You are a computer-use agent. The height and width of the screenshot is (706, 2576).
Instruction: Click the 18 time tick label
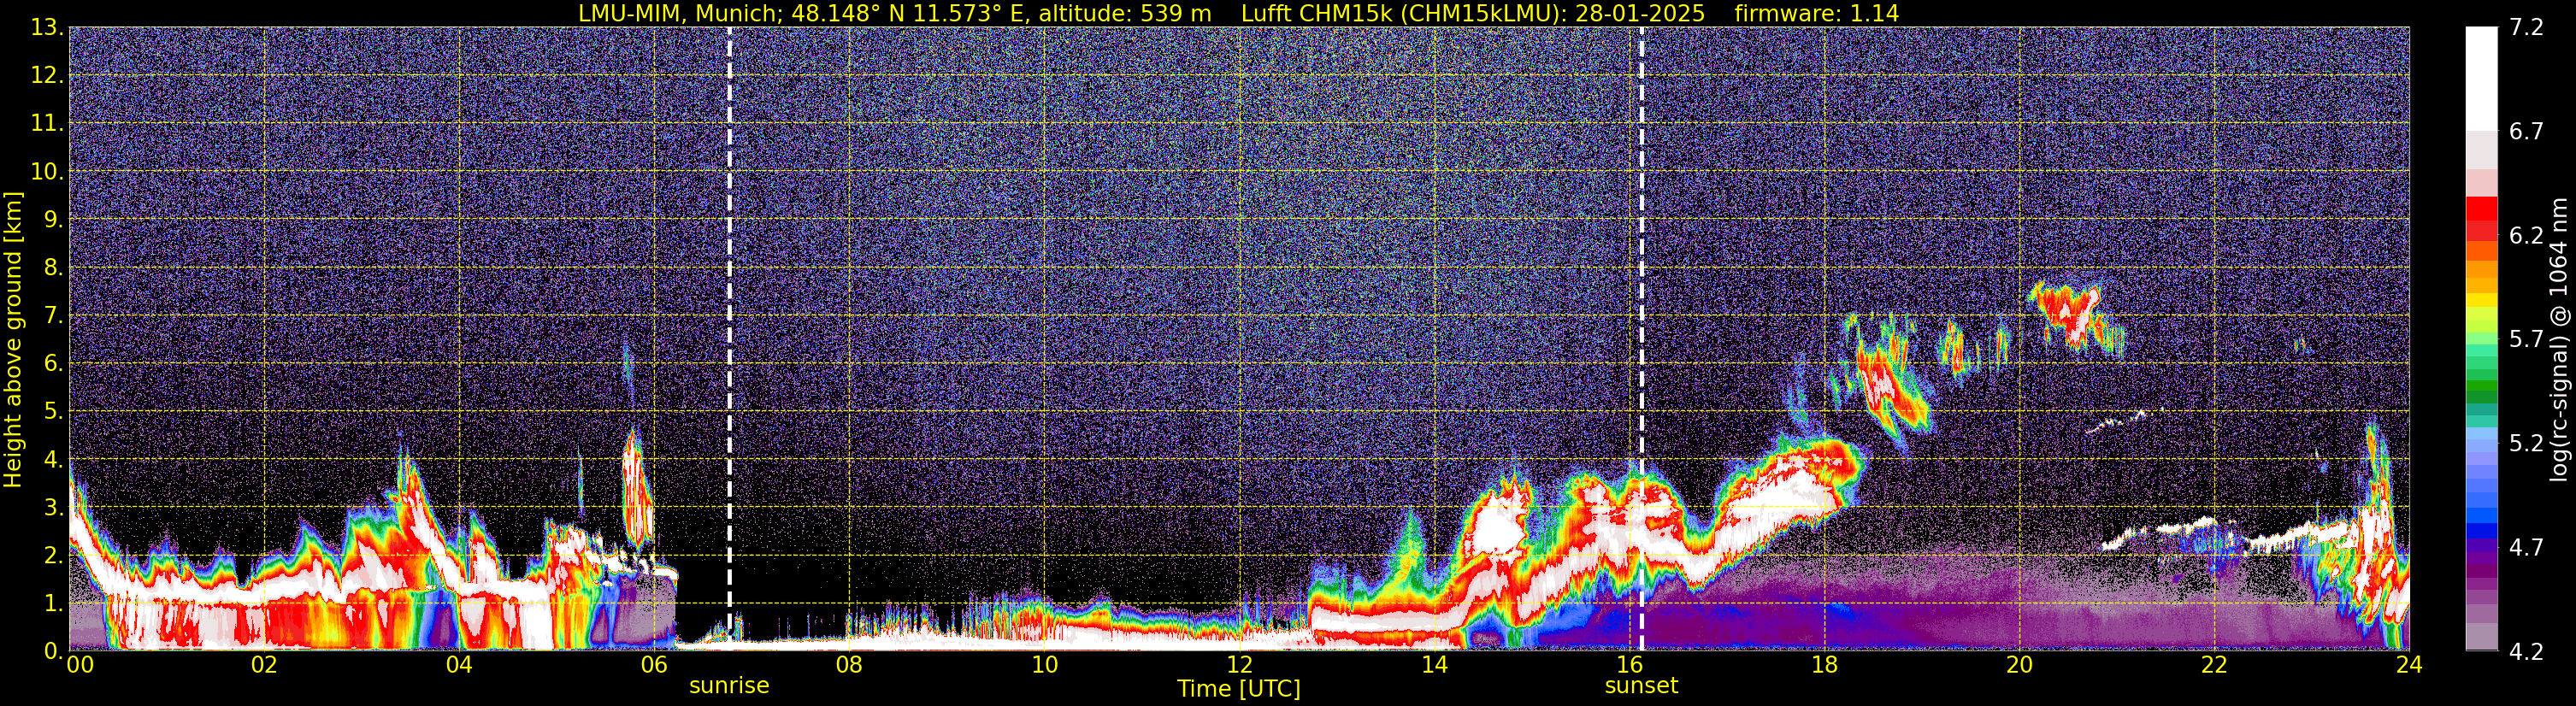click(1824, 665)
